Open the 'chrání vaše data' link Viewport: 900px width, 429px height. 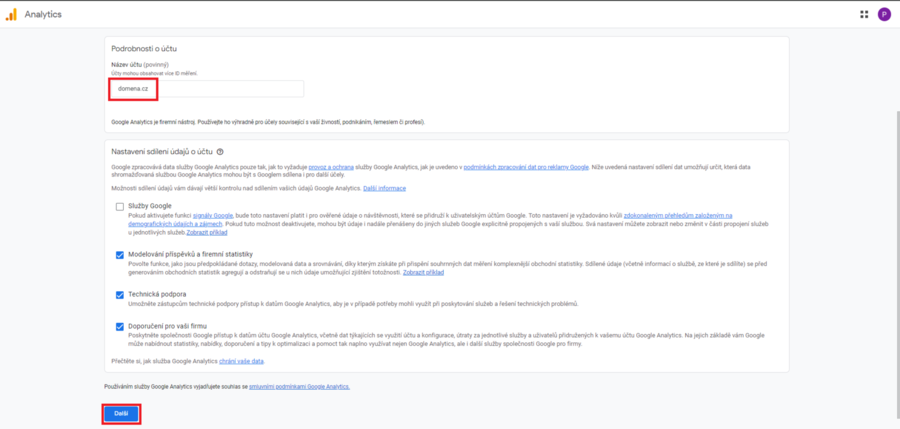pyautogui.click(x=242, y=360)
